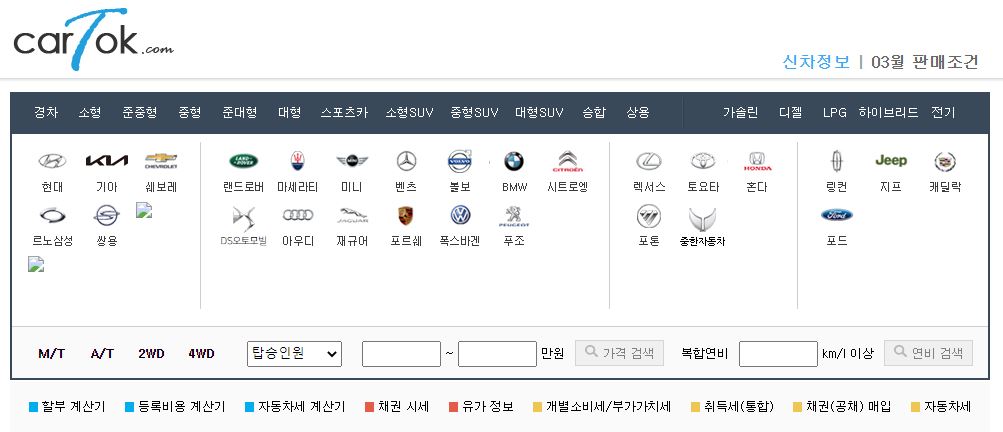This screenshot has height=432, width=1003.
Task: Click the 가격 검색 price search button
Action: click(x=619, y=353)
